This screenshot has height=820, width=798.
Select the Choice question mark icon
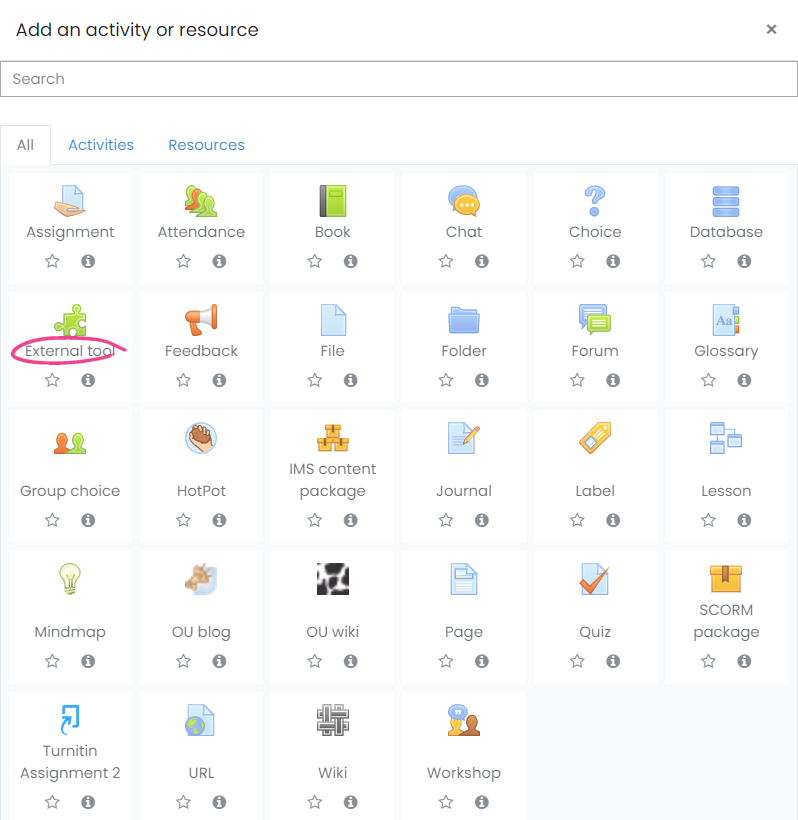[595, 201]
